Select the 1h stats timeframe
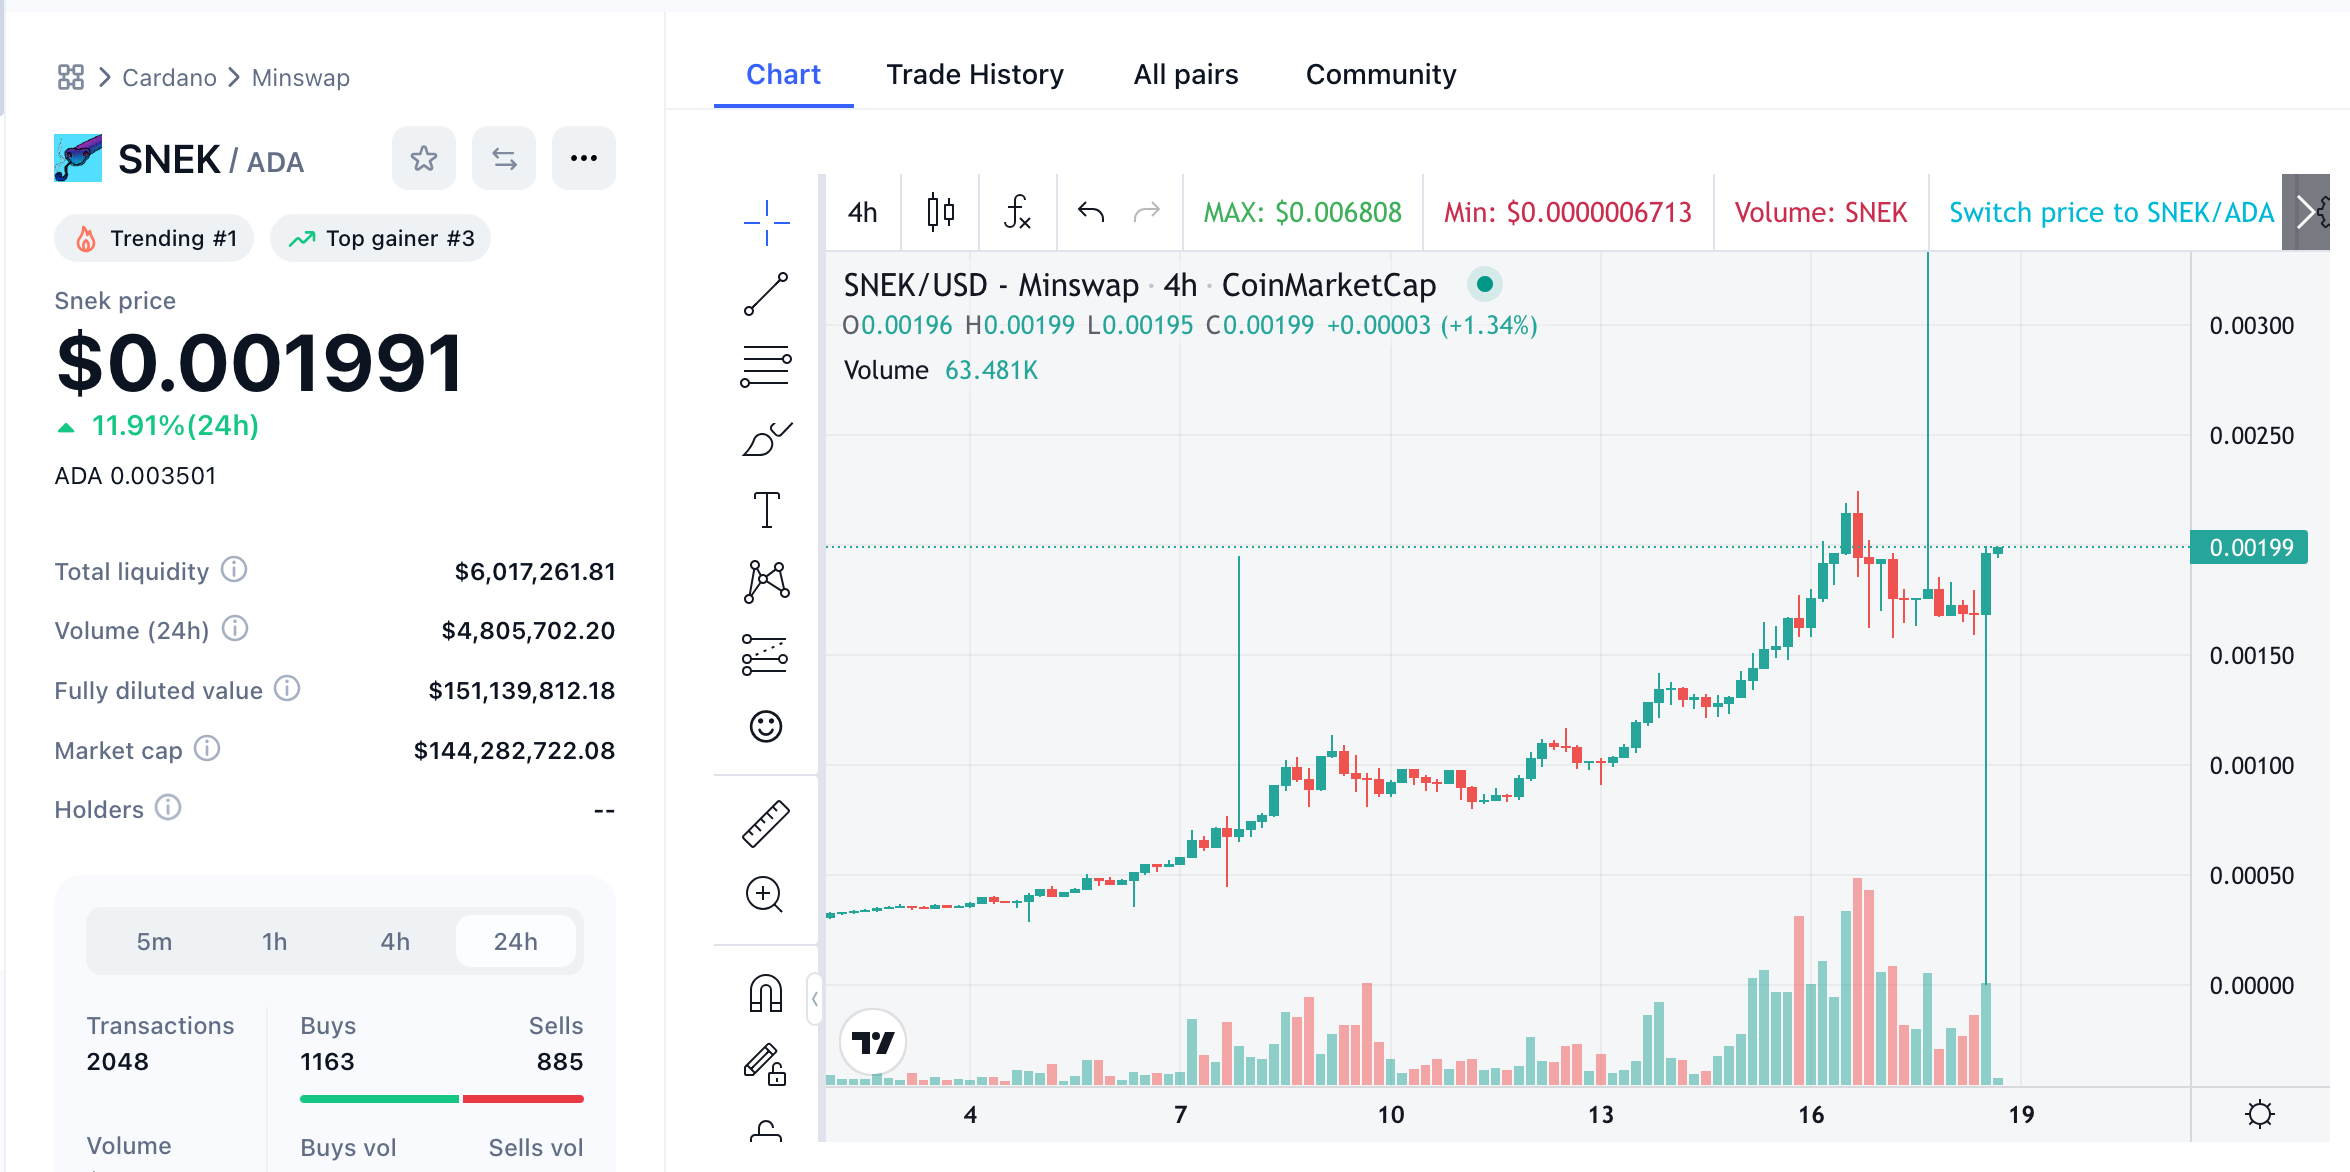The height and width of the screenshot is (1172, 2350). pos(274,941)
